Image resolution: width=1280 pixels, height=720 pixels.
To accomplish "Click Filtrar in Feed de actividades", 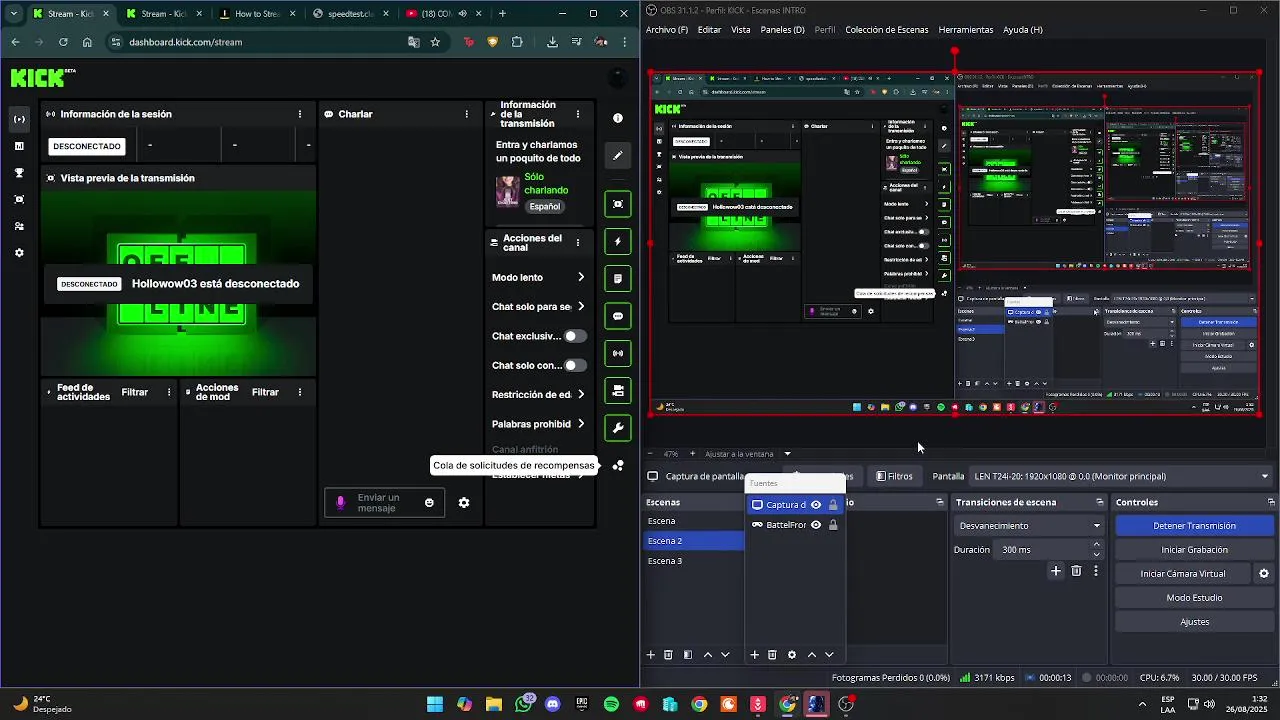I will 135,393.
